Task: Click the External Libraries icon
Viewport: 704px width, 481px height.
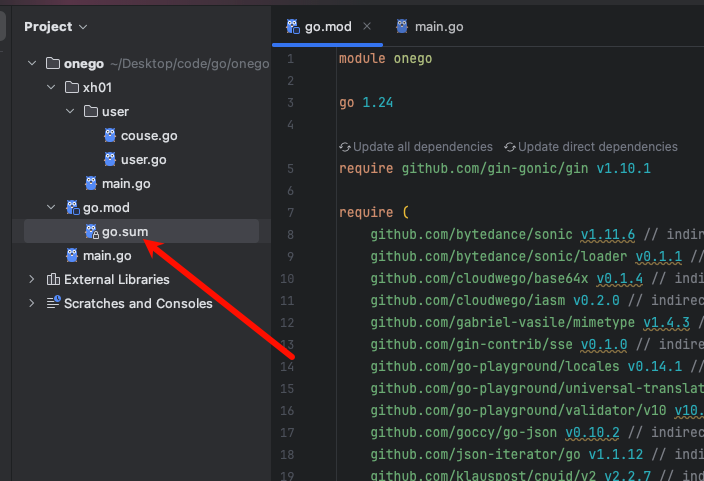Action: (x=53, y=279)
